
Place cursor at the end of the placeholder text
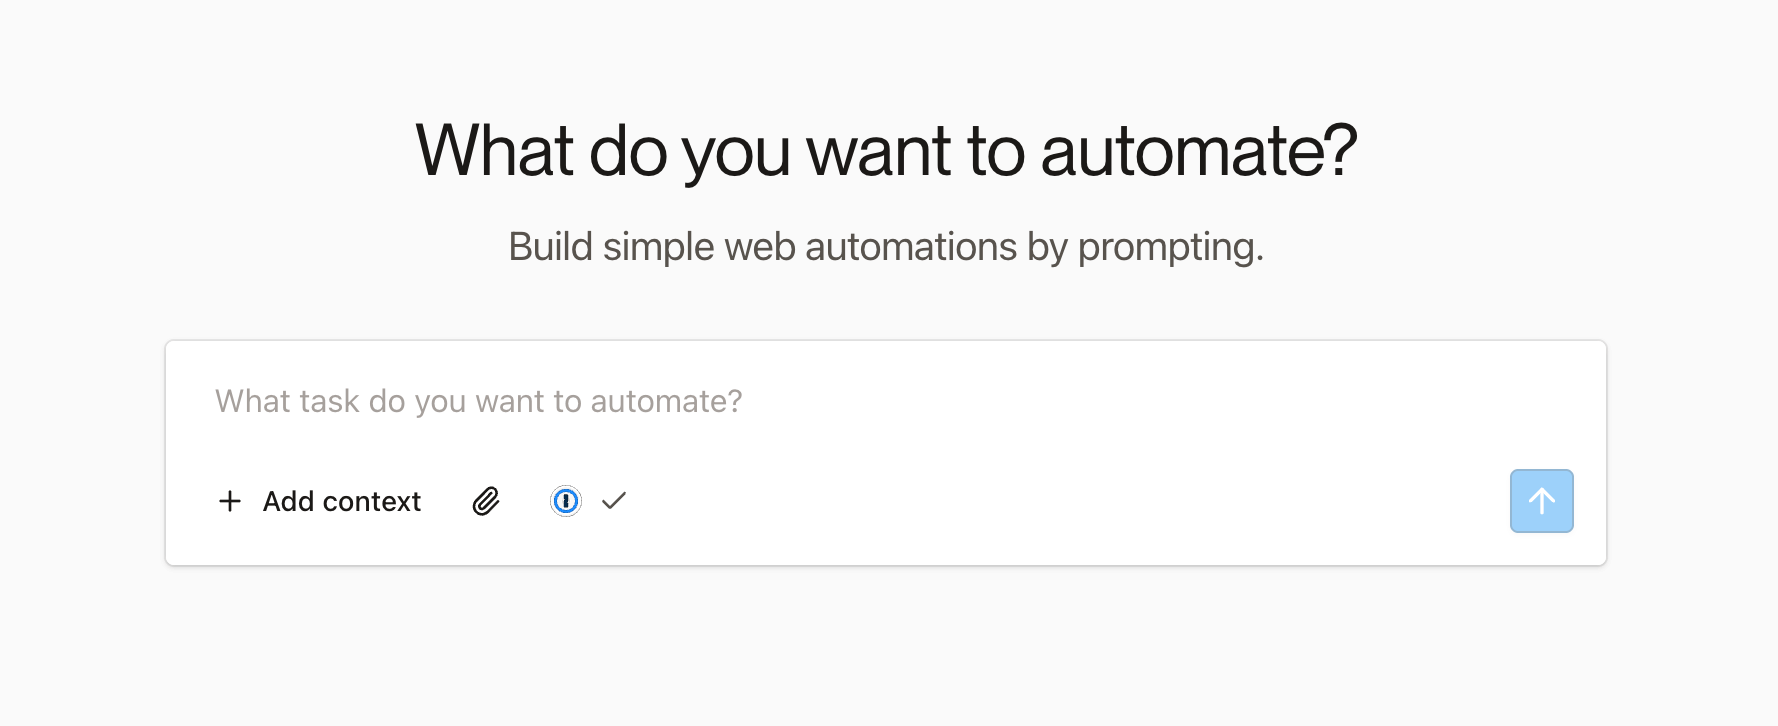click(743, 402)
